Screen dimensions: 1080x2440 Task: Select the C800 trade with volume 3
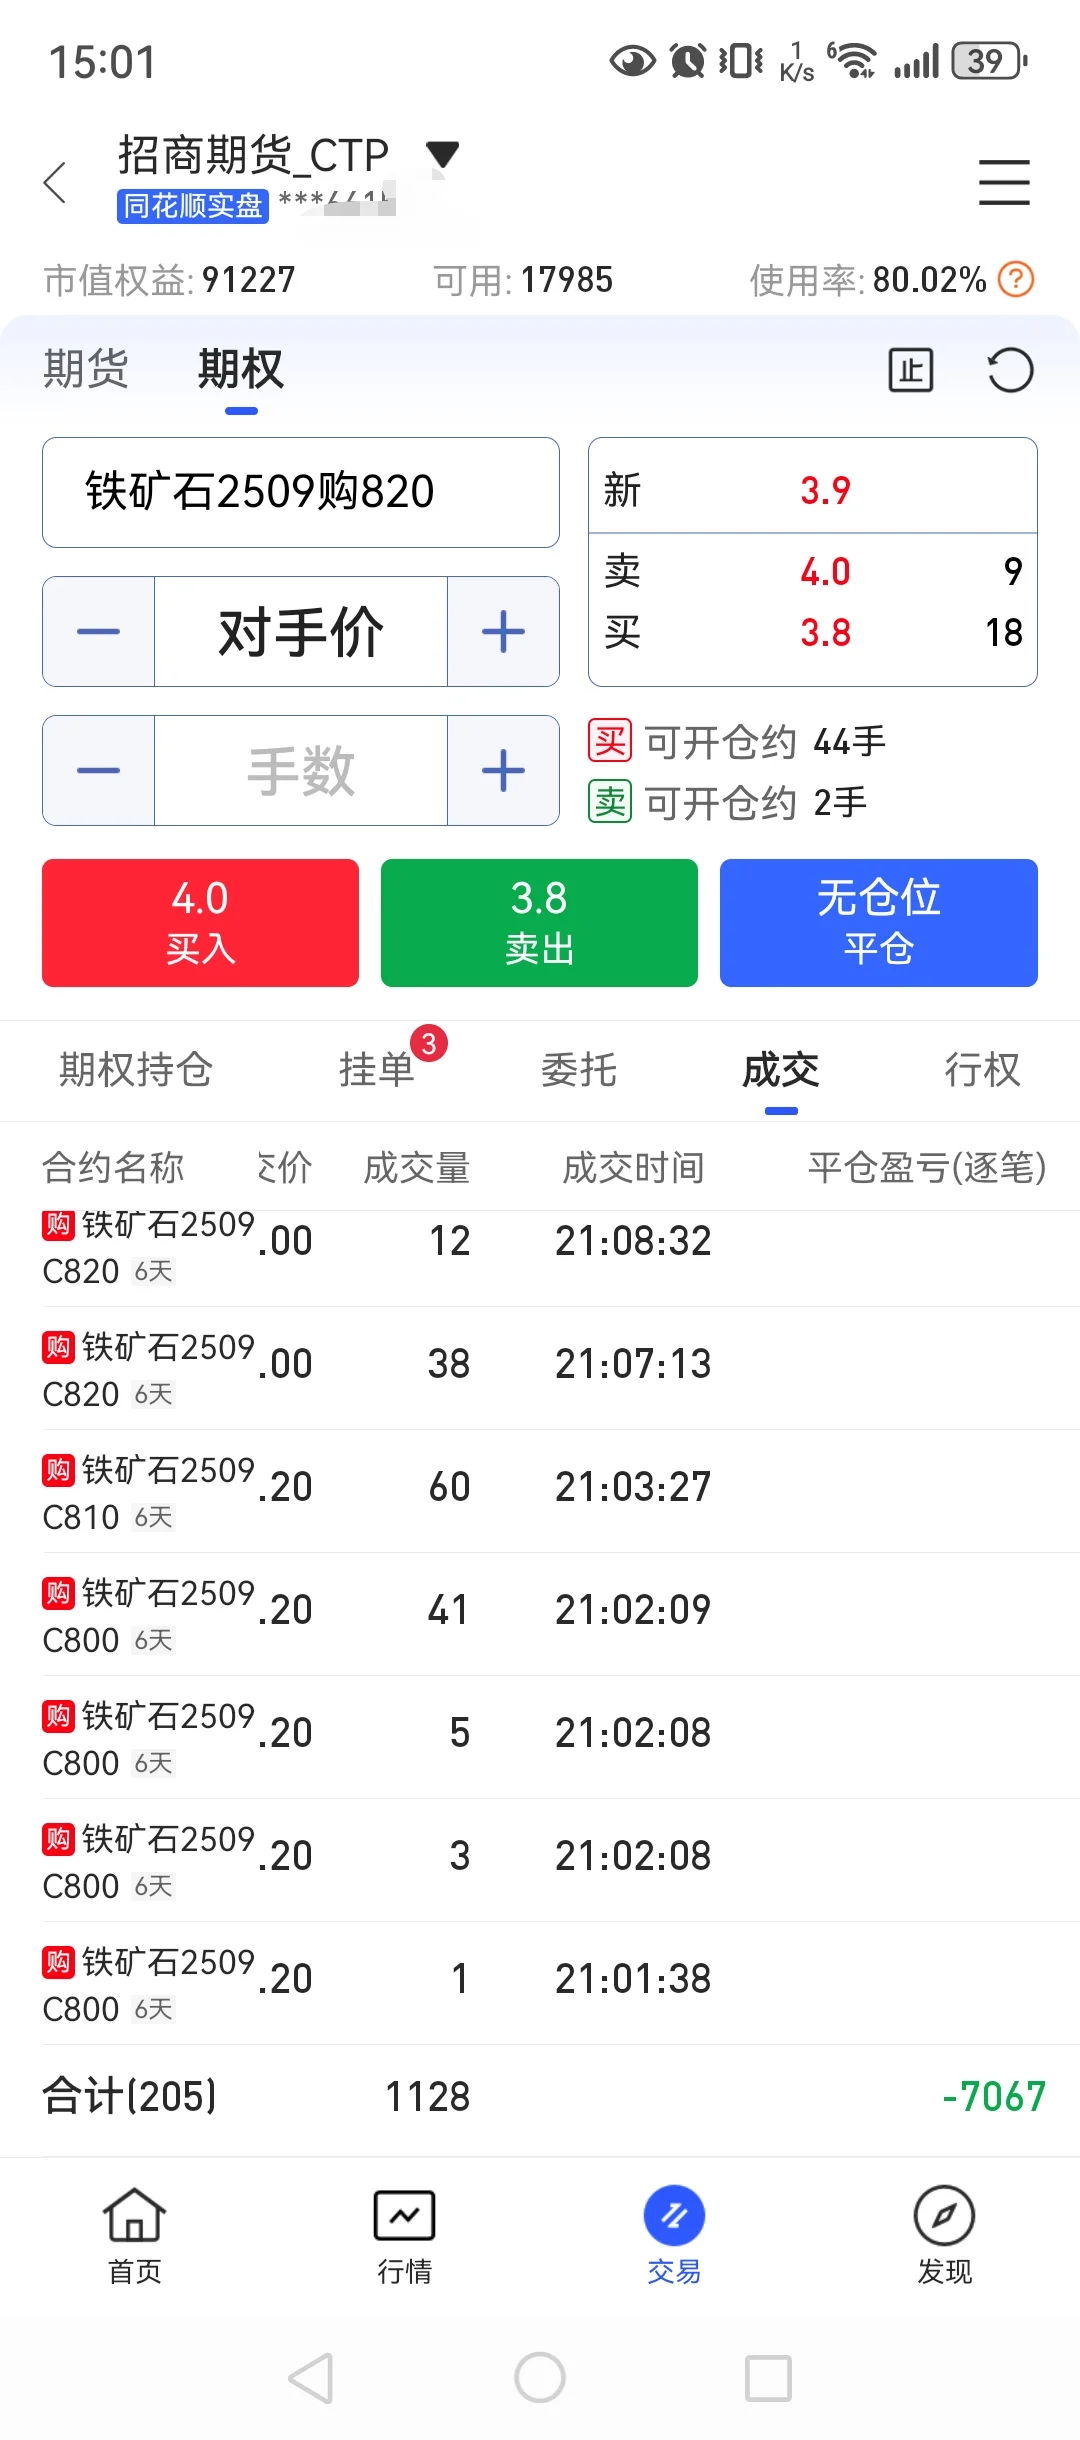pos(540,1861)
